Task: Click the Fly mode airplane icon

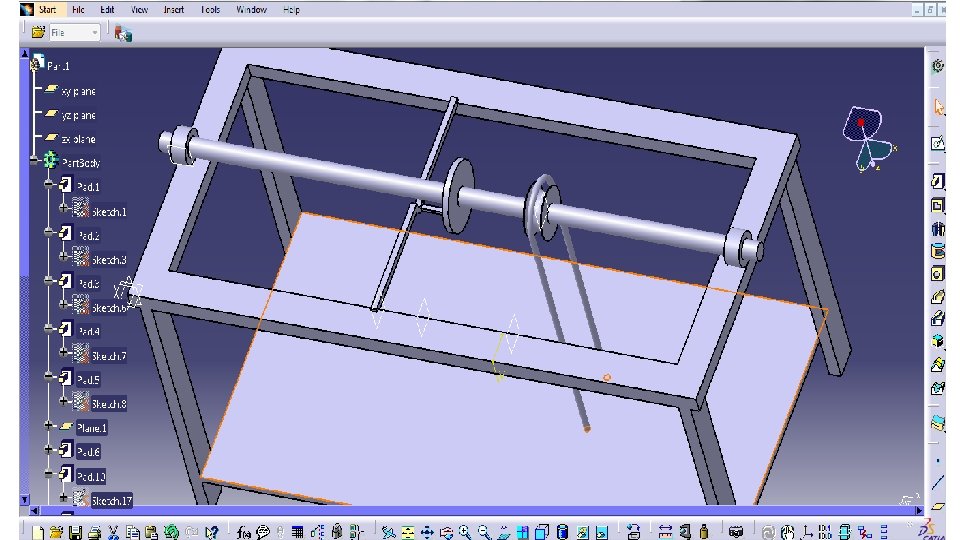Action: pyautogui.click(x=388, y=533)
